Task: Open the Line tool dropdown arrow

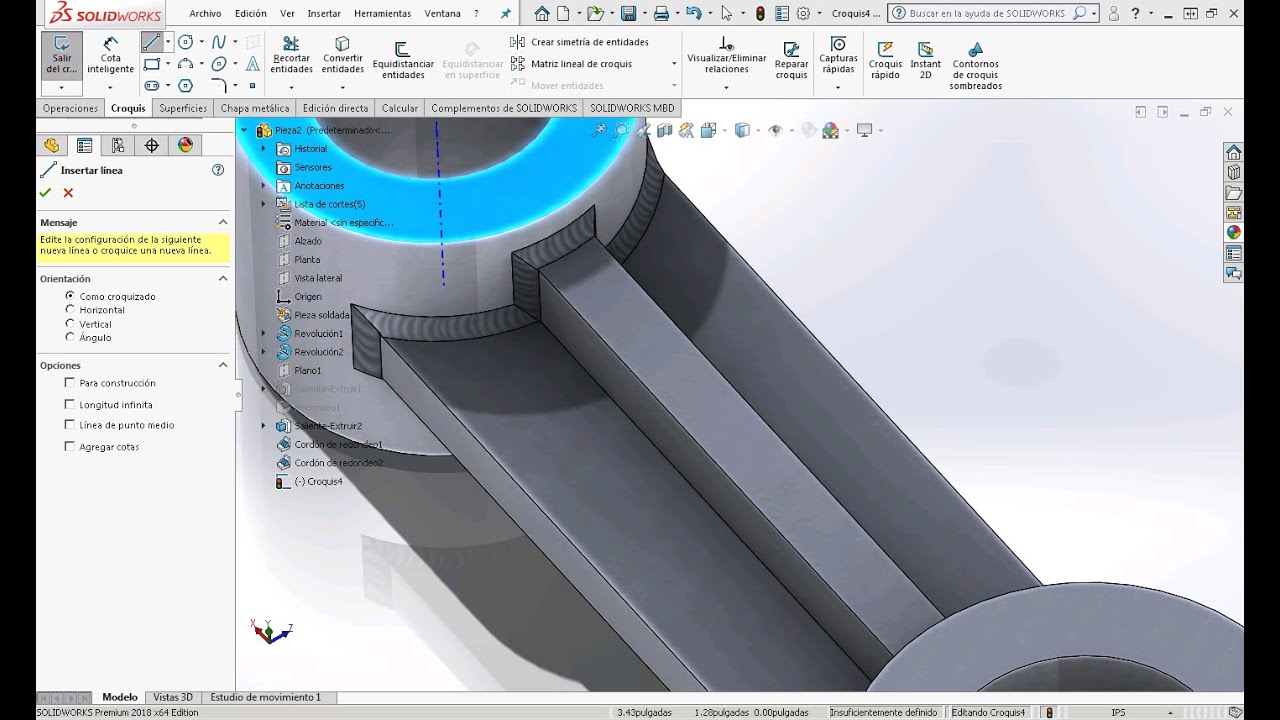Action: [x=168, y=42]
